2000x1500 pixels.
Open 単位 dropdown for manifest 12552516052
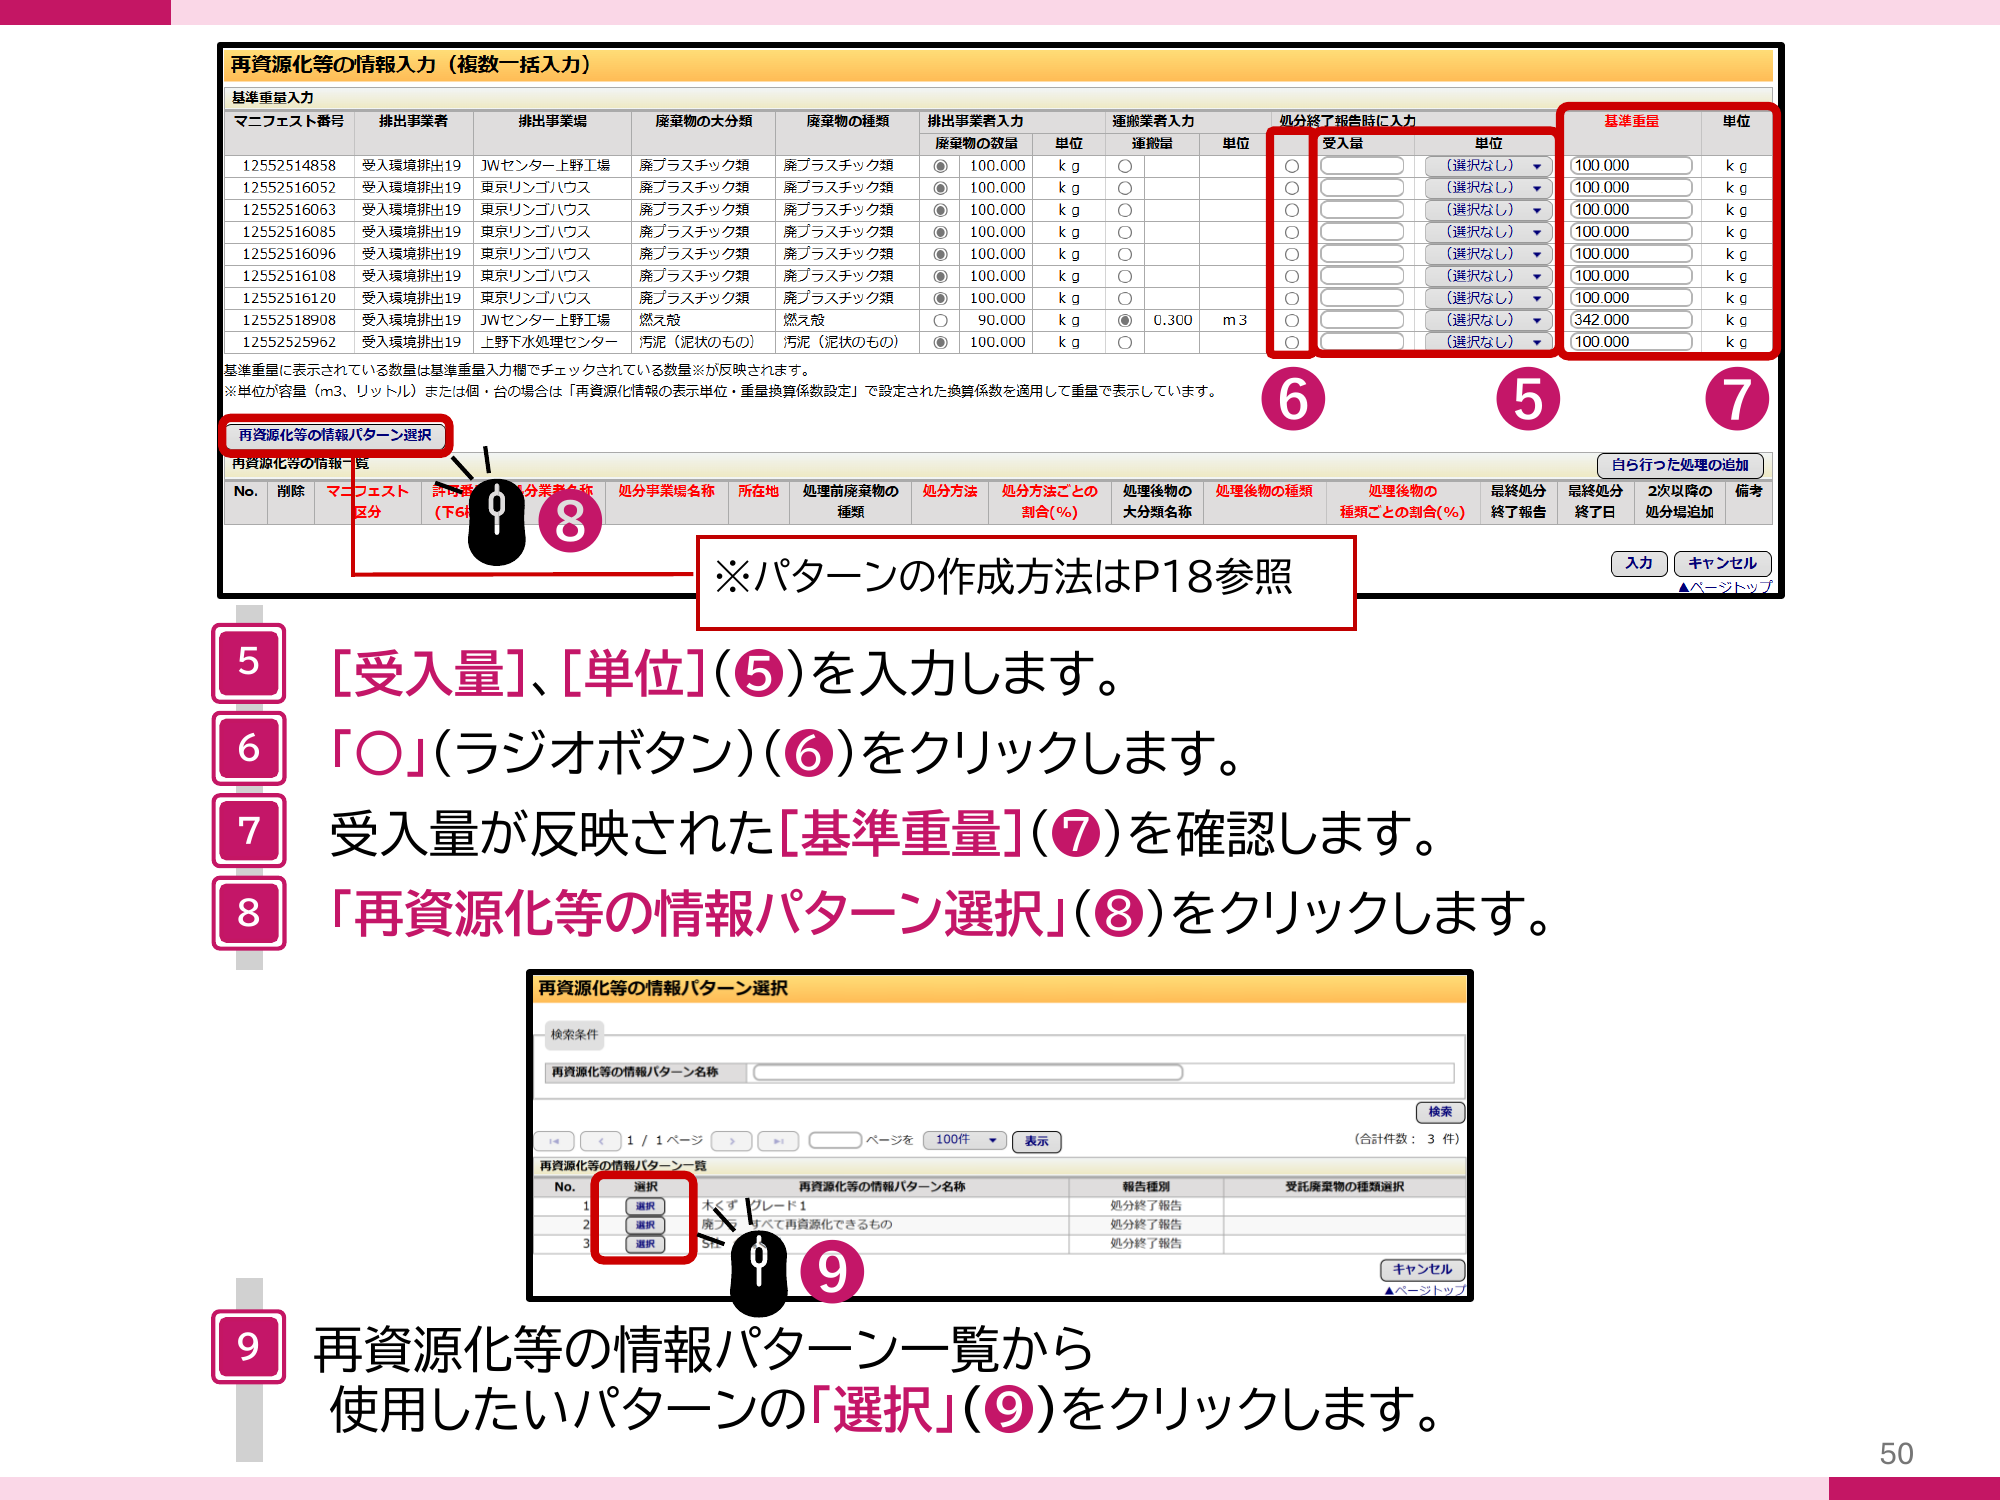[1488, 188]
